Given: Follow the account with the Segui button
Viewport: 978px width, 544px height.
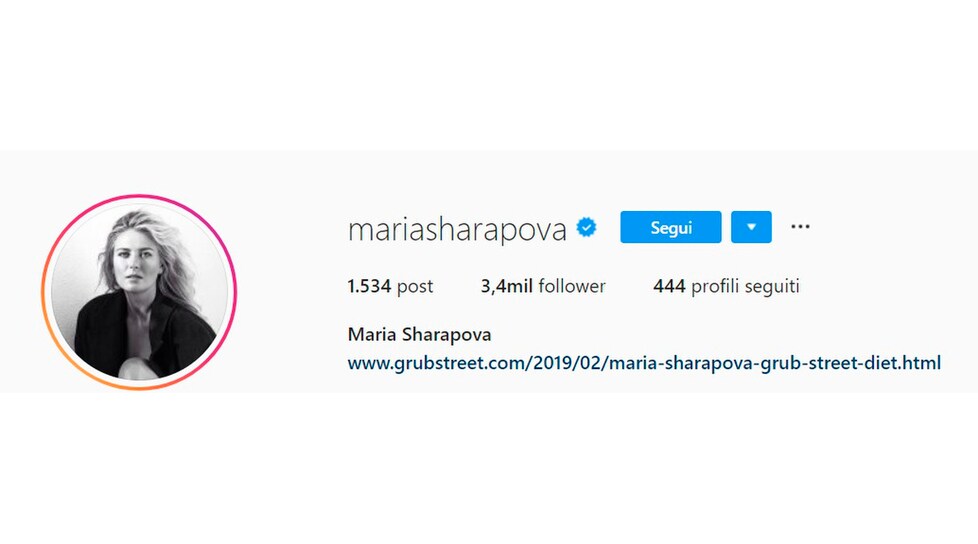Looking at the screenshot, I should tap(671, 227).
